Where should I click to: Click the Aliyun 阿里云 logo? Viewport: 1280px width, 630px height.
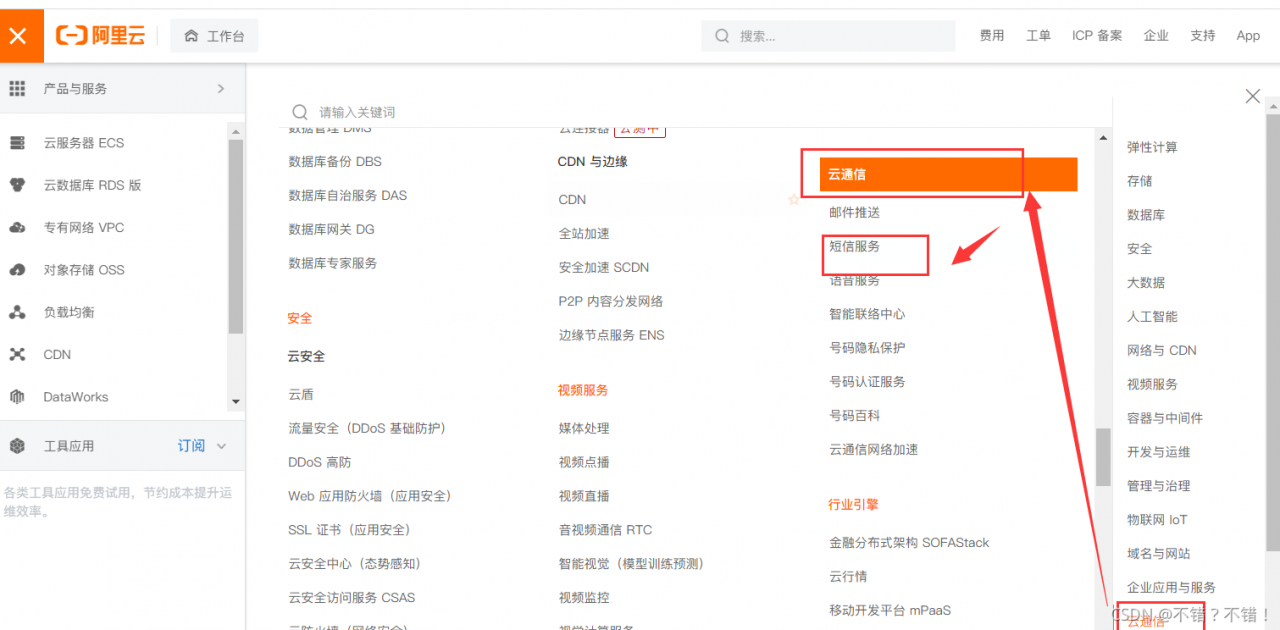click(100, 36)
